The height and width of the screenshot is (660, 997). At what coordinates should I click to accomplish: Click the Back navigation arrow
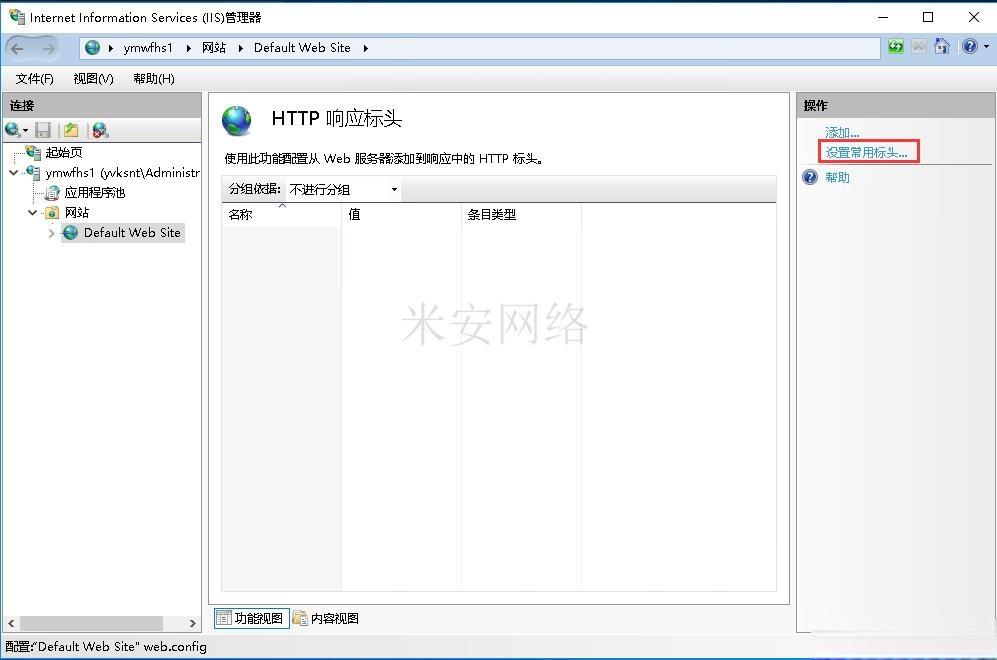click(x=18, y=48)
